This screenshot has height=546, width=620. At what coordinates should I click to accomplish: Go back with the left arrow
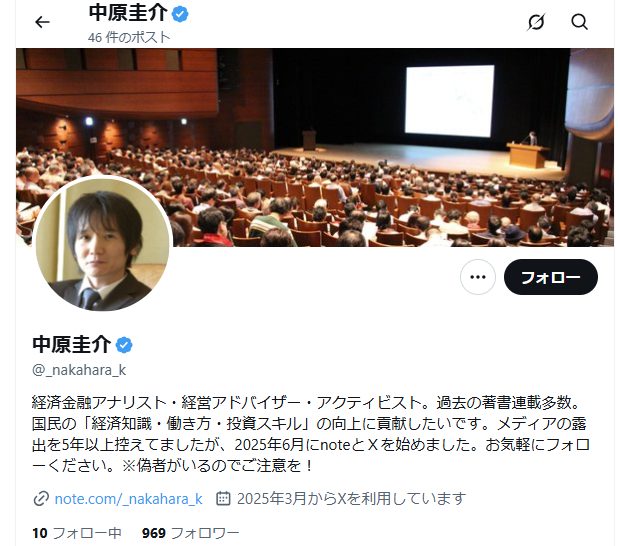tap(42, 22)
